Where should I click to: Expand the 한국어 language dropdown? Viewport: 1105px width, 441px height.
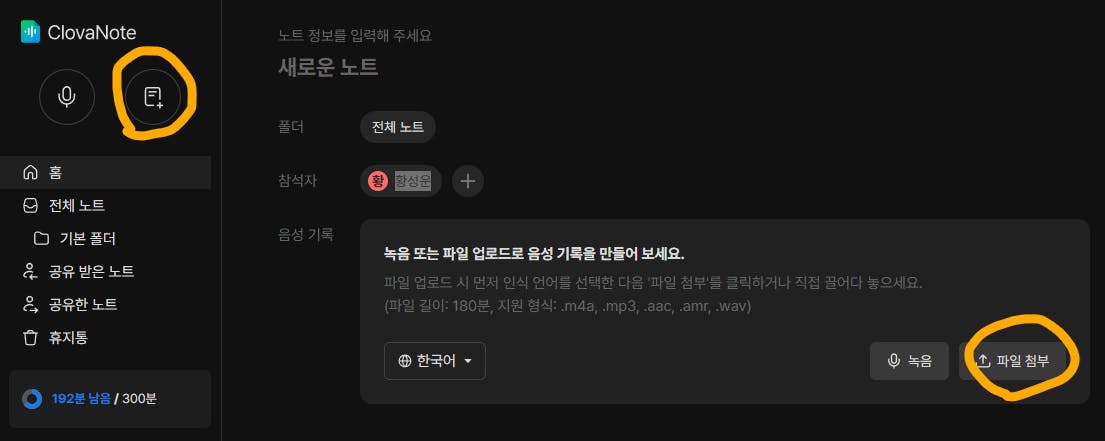click(x=435, y=361)
